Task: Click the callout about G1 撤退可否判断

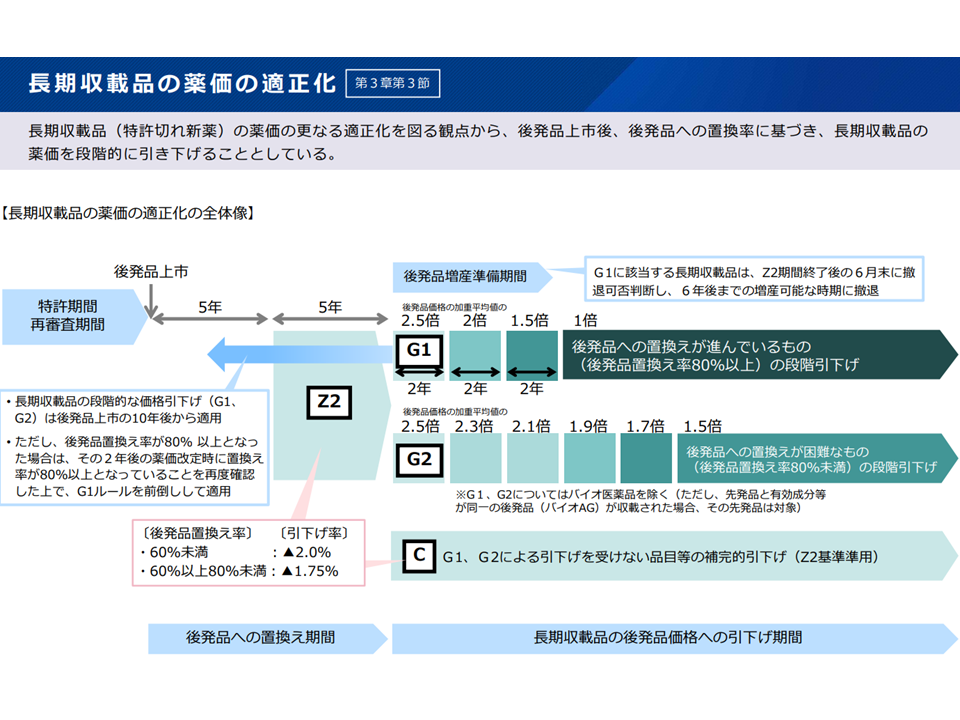Action: tap(755, 281)
